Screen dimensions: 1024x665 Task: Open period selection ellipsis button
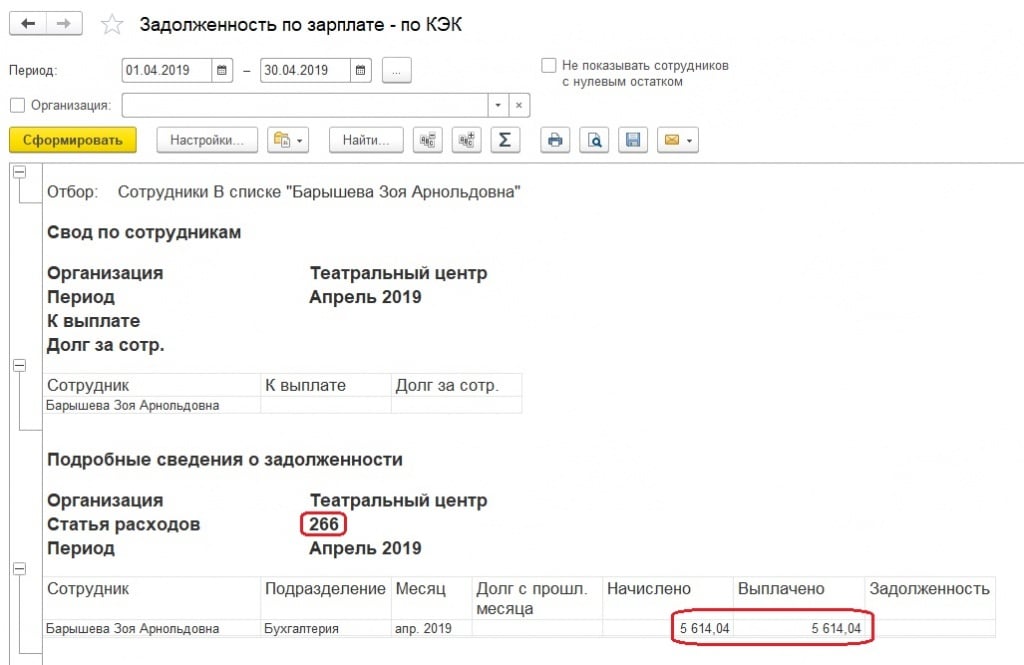(x=396, y=71)
